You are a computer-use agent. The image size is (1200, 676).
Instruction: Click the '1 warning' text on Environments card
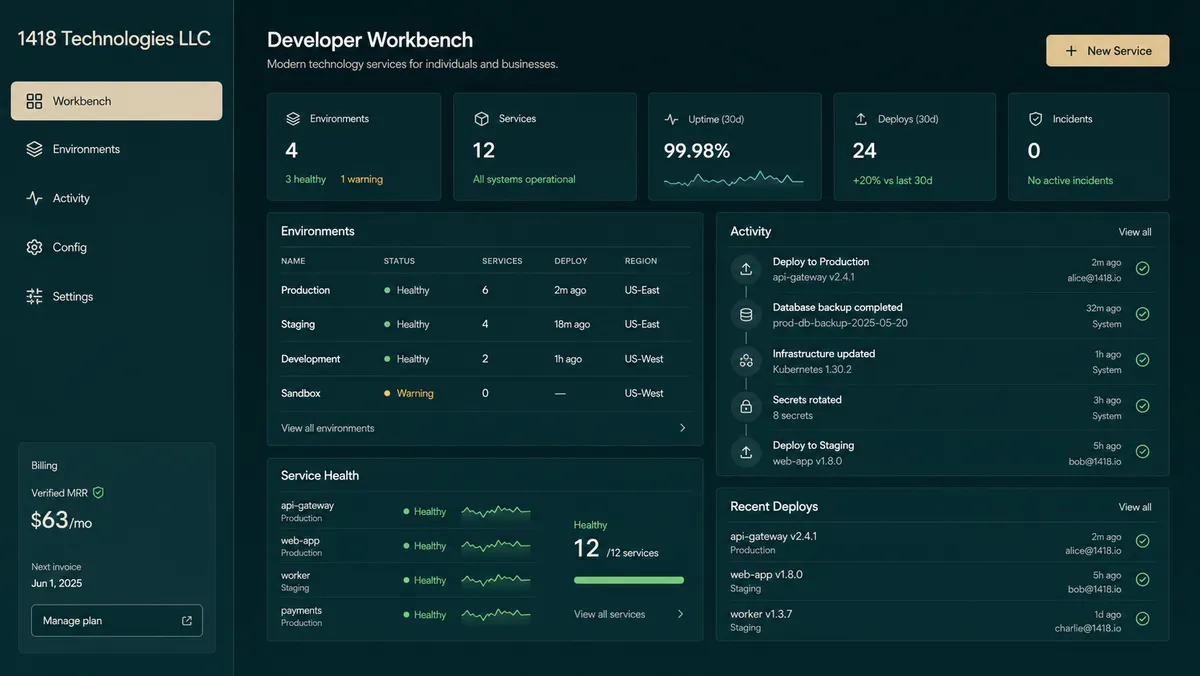(362, 179)
